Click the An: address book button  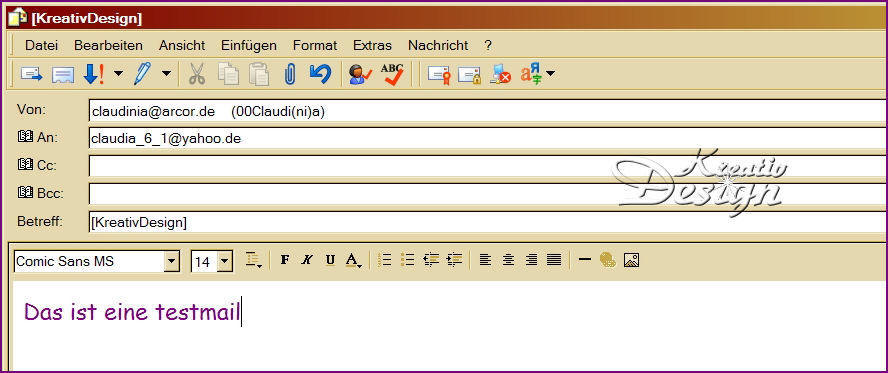[26, 137]
